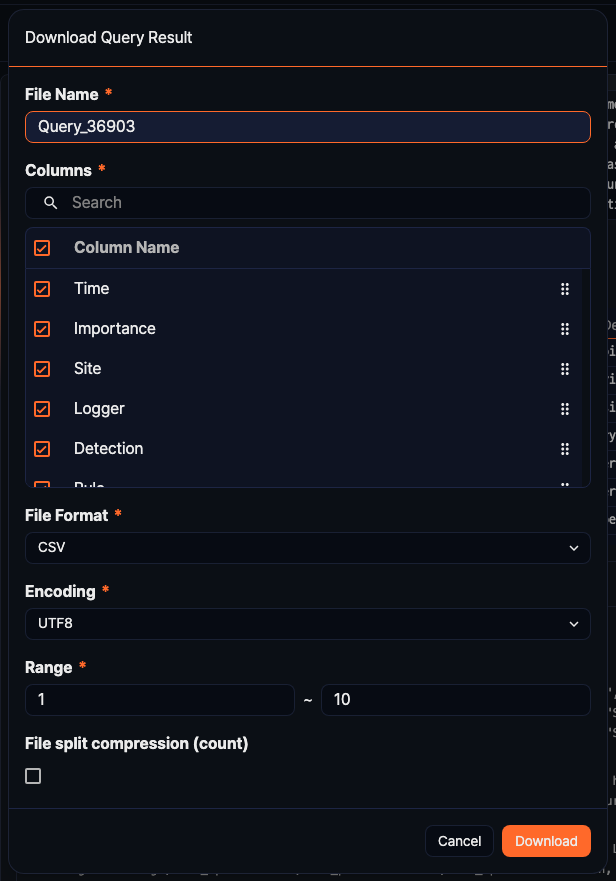The height and width of the screenshot is (881, 616).
Task: Click the chevron on the CSV selector
Action: pos(574,548)
